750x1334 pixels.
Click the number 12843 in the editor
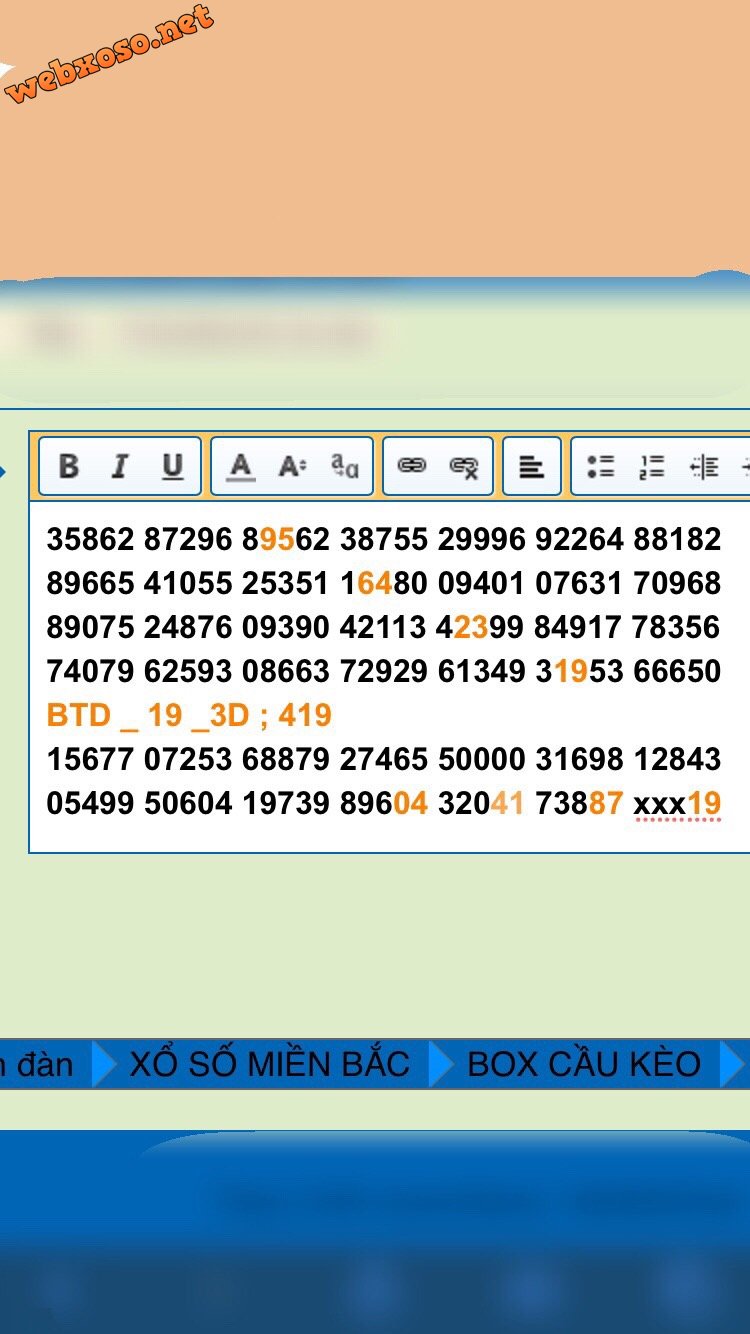click(677, 759)
